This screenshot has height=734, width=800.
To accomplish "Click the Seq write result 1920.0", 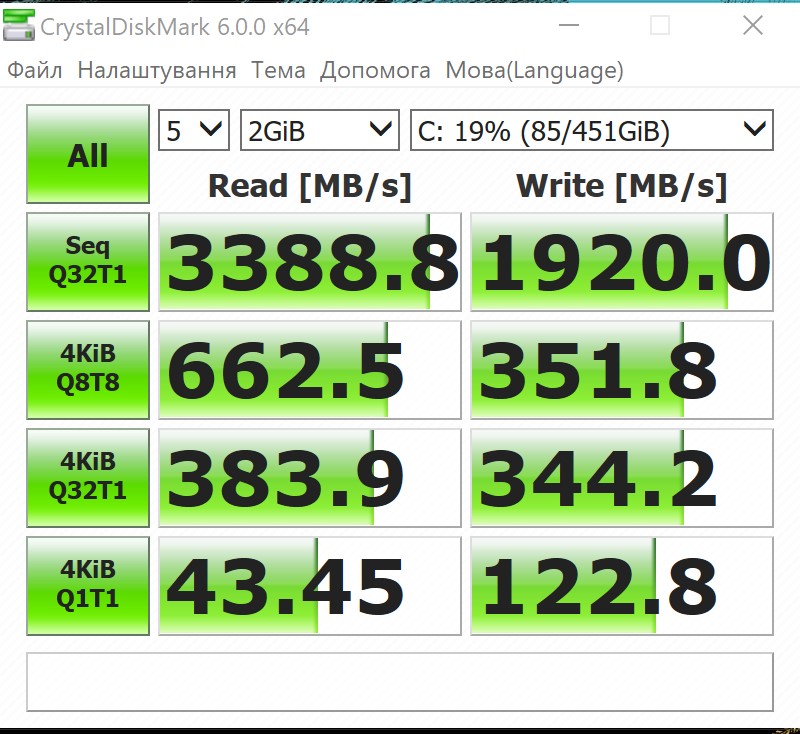I will 622,262.
